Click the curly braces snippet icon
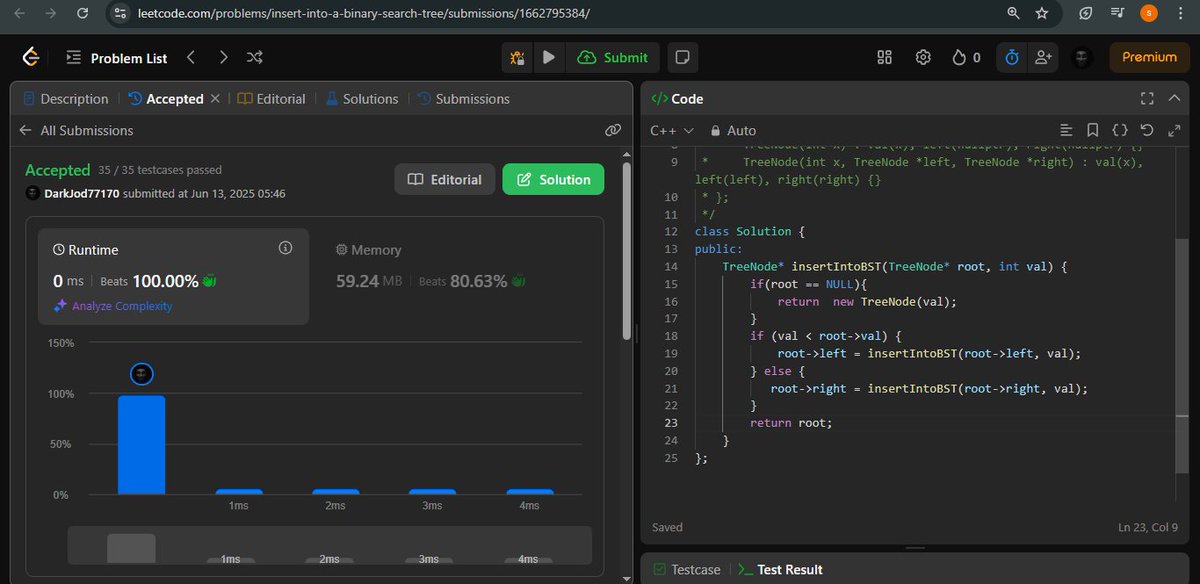The image size is (1200, 584). pos(1120,131)
